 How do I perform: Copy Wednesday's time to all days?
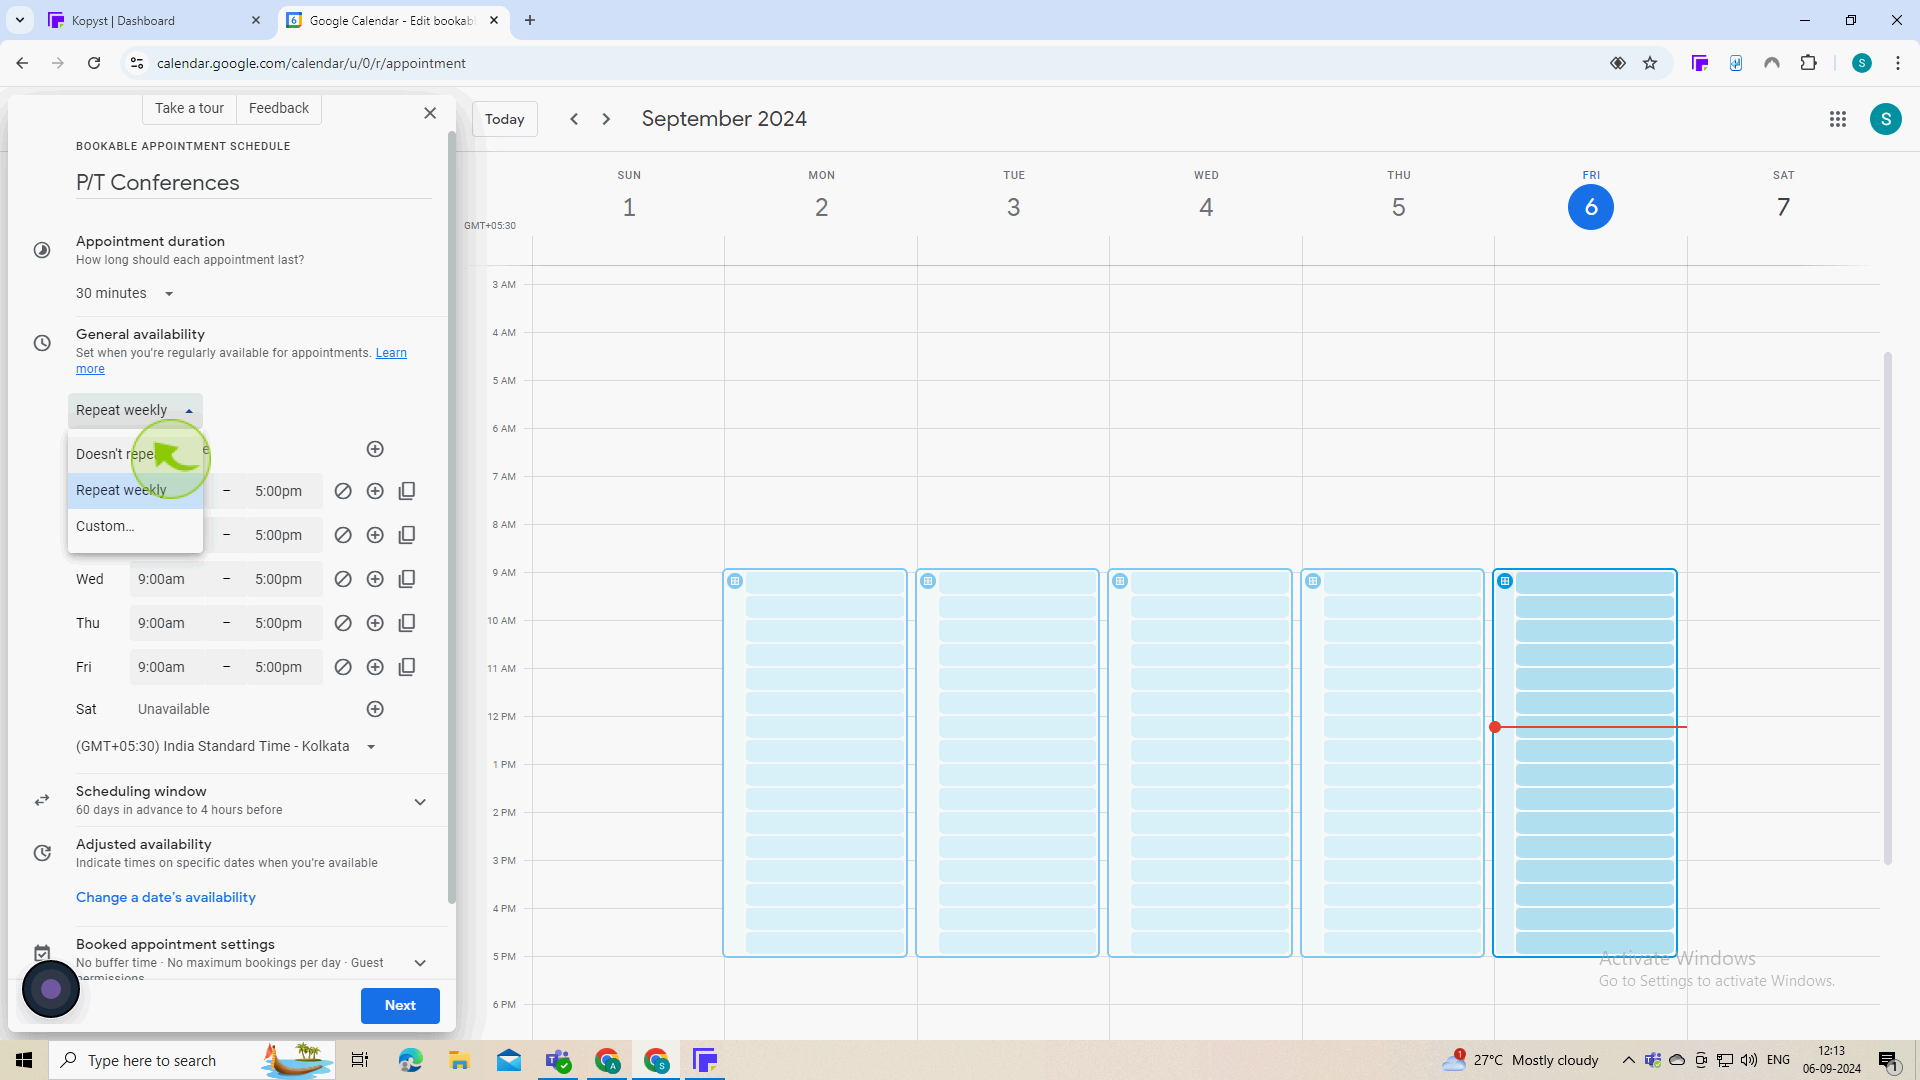[x=407, y=579]
